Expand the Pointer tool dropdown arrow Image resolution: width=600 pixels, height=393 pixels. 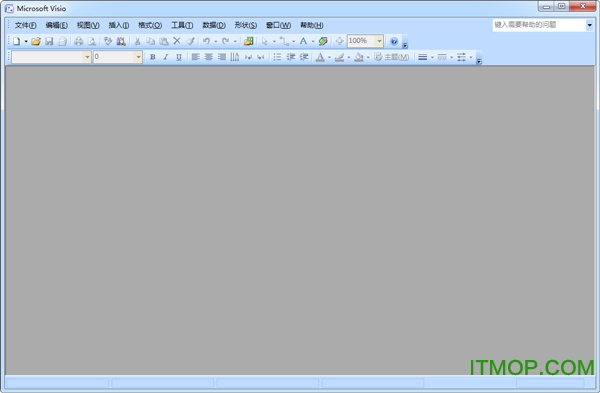tap(274, 41)
